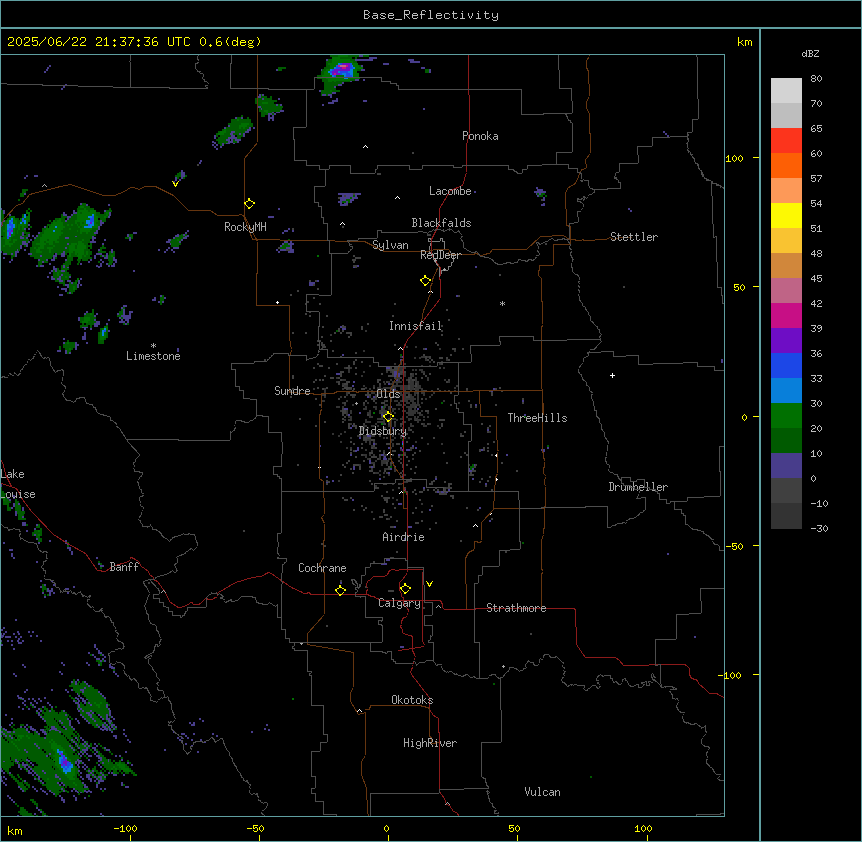Select the Airdrie city label
This screenshot has width=862, height=842.
(x=403, y=537)
